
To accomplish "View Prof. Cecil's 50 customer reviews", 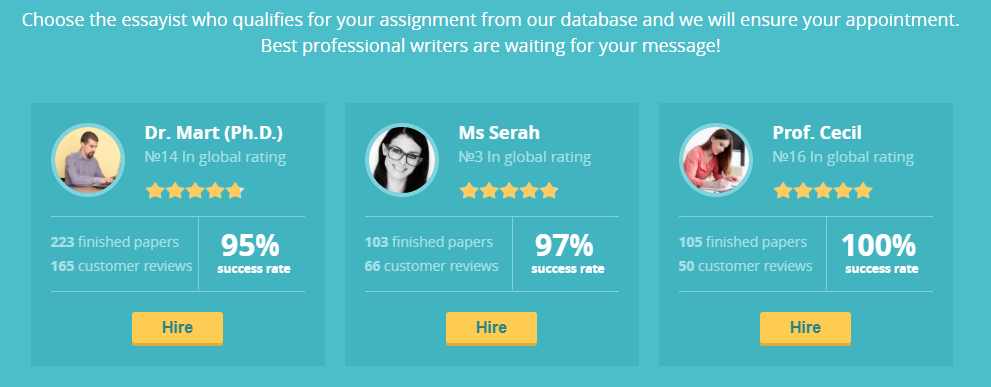I will point(746,266).
